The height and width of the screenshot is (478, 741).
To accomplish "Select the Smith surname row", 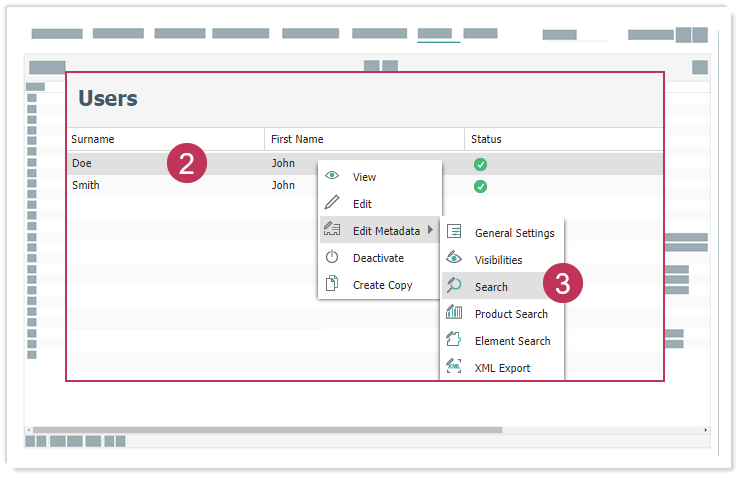I will pyautogui.click(x=86, y=185).
